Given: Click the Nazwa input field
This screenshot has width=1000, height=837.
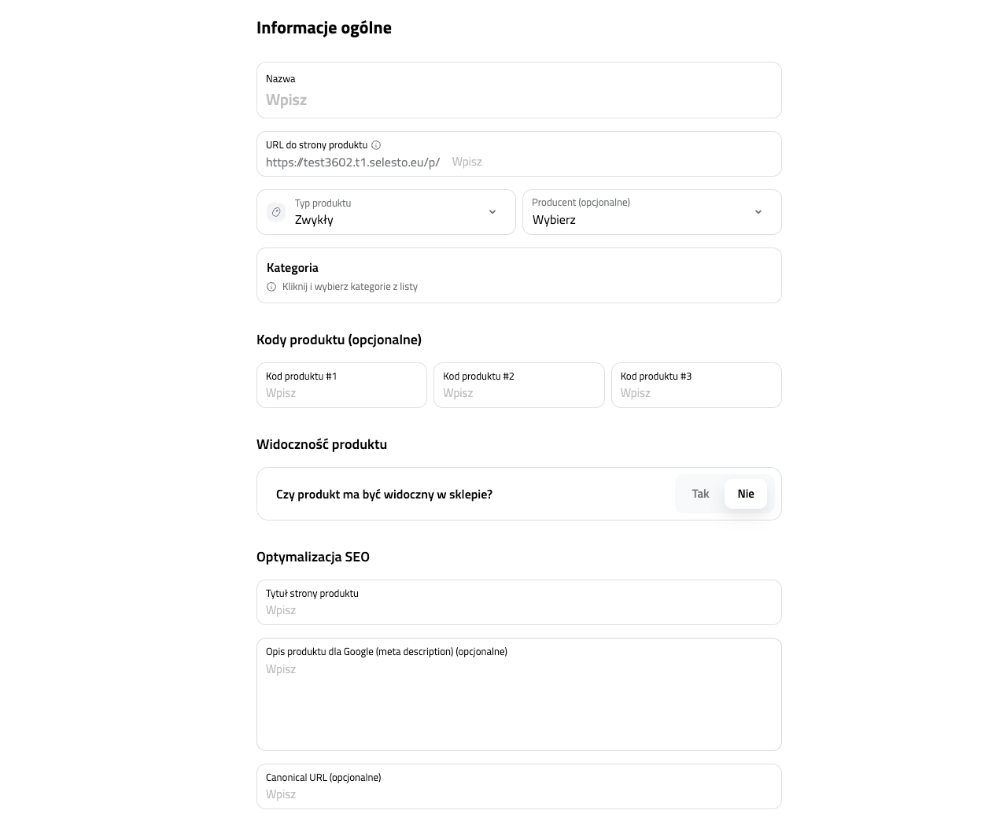Looking at the screenshot, I should tap(518, 100).
